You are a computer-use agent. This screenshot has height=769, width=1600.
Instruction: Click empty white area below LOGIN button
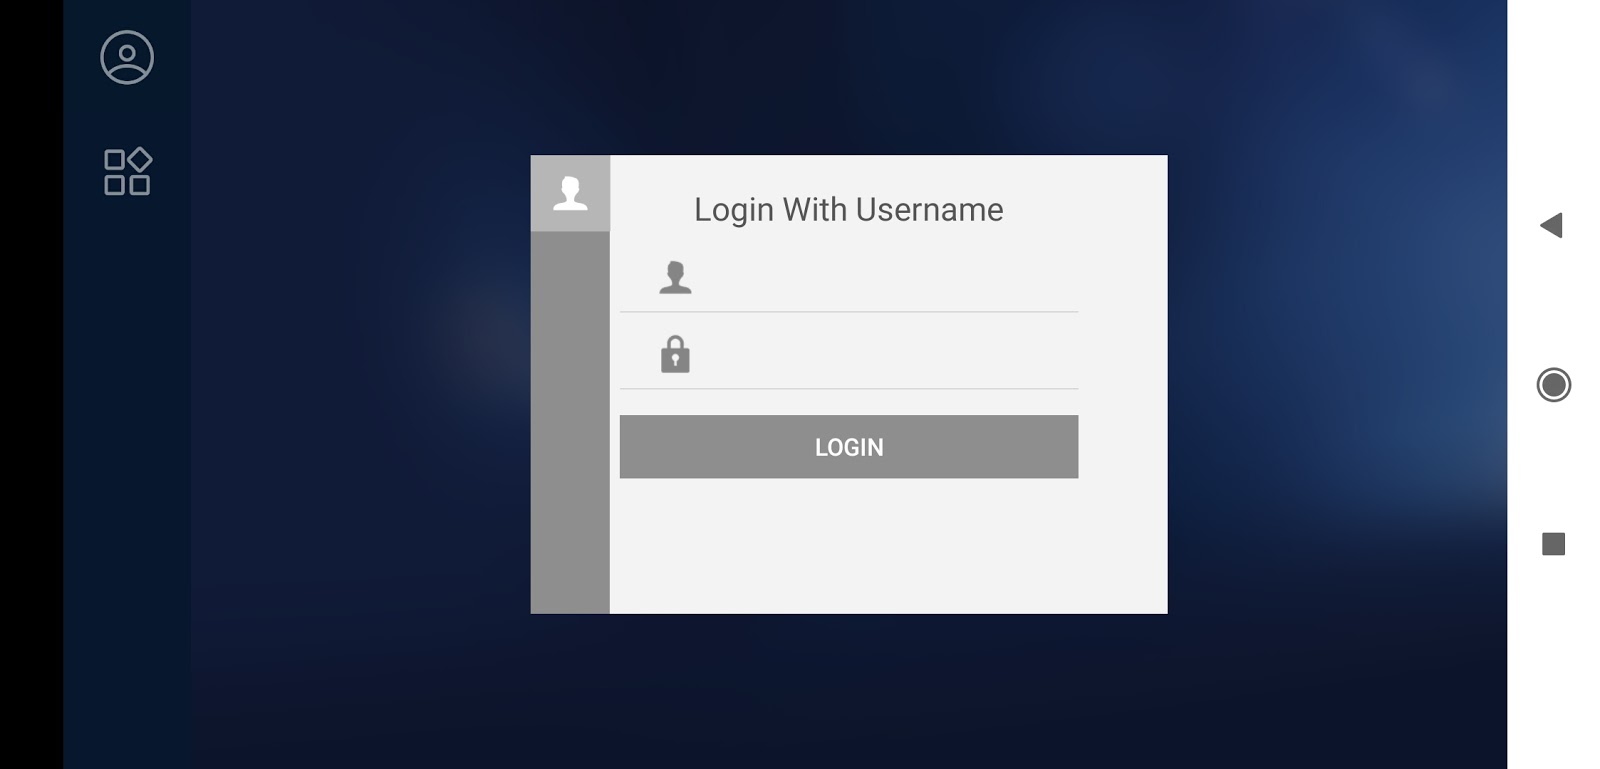click(888, 546)
